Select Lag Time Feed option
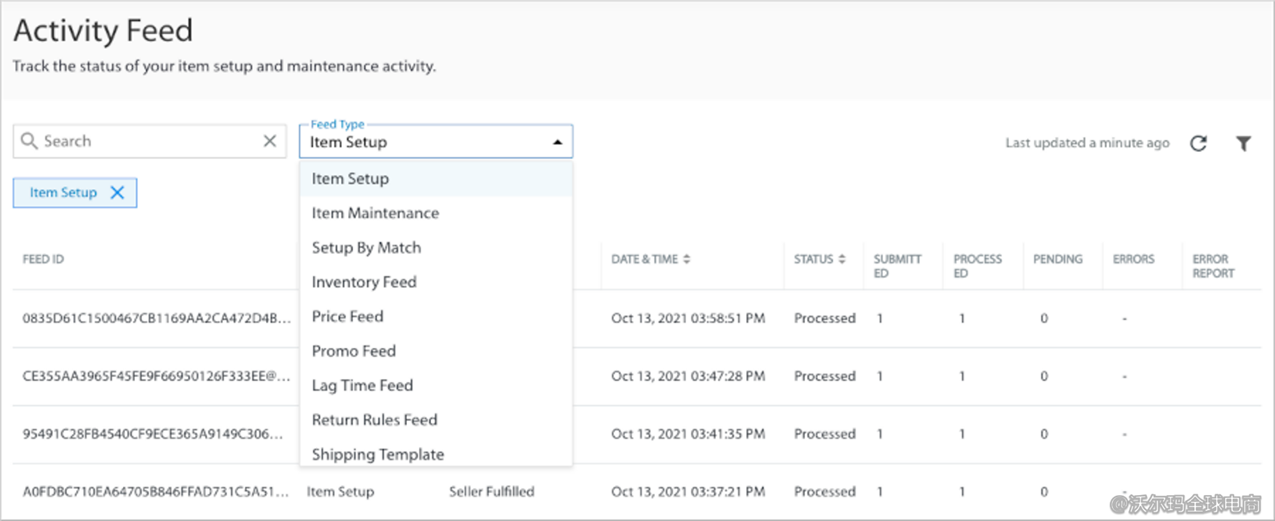 point(362,386)
